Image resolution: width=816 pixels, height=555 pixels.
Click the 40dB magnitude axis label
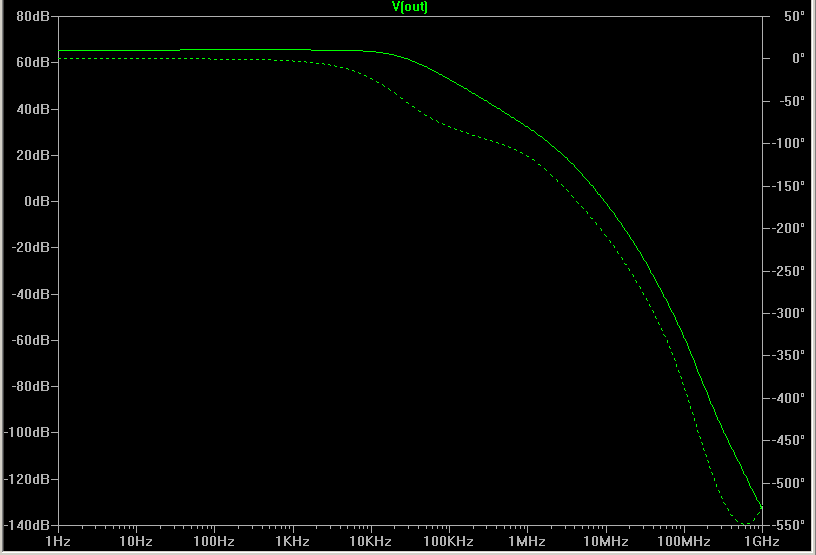point(33,109)
